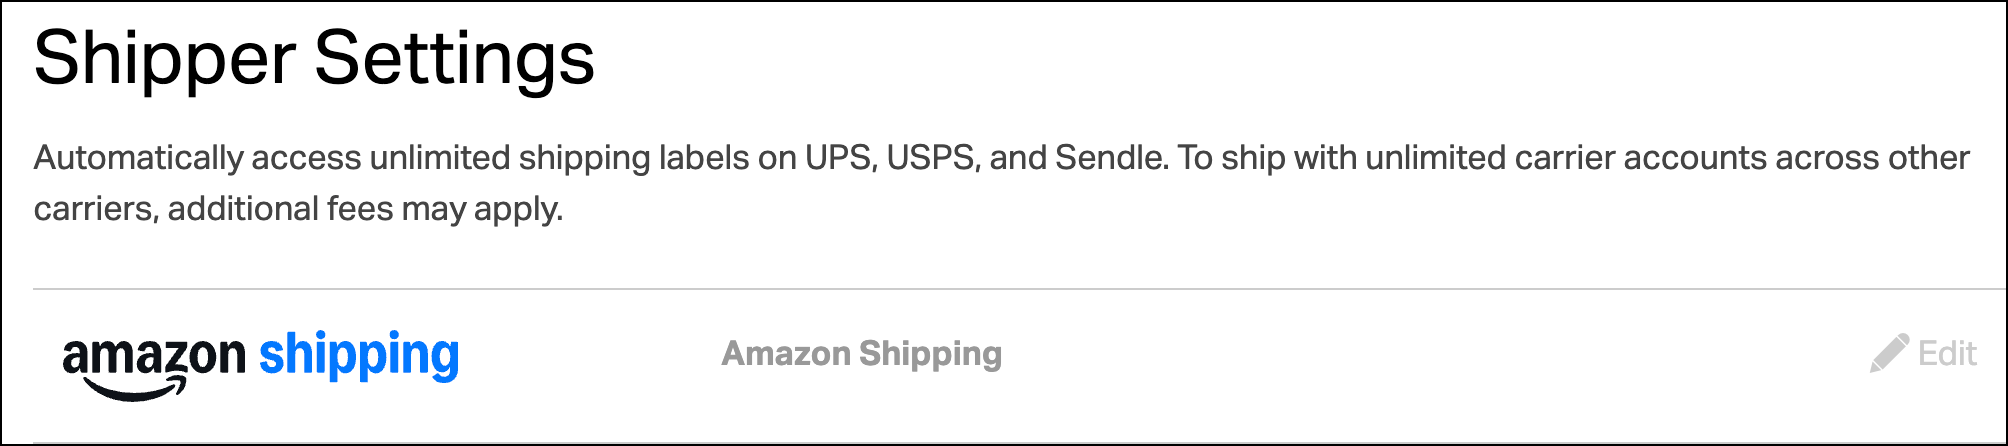
Task: Click the Amazon Shipping logo
Action: pos(261,364)
